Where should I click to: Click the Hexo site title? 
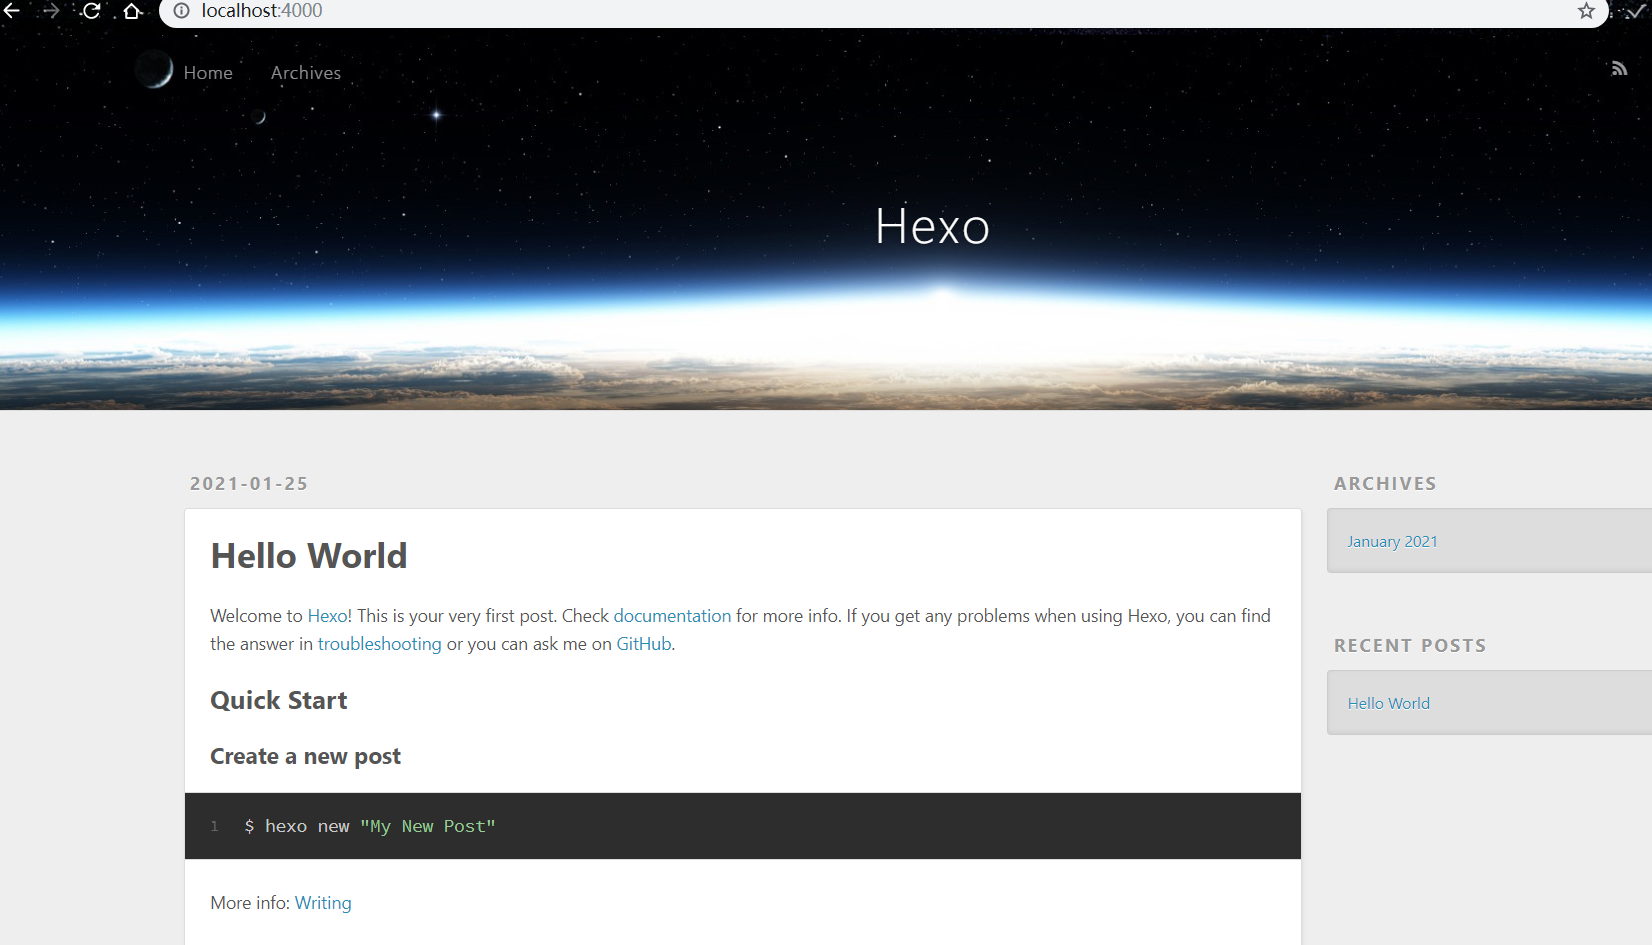coord(932,226)
